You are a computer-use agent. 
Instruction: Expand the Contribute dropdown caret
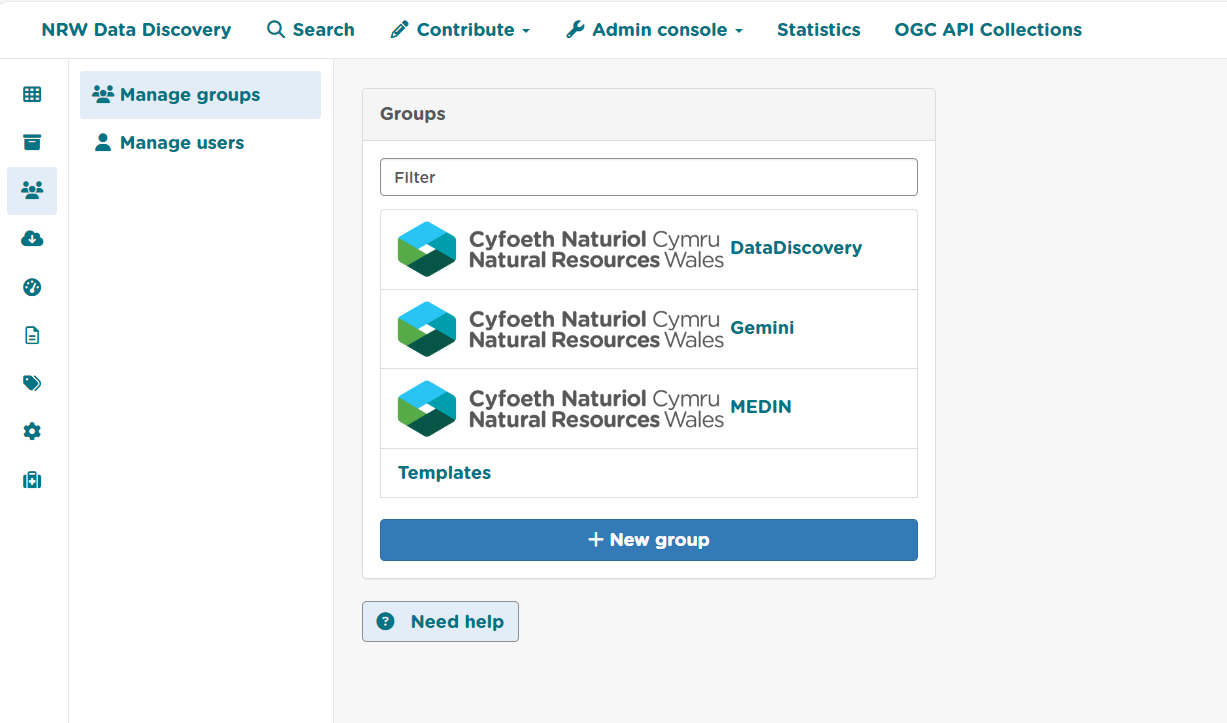526,31
